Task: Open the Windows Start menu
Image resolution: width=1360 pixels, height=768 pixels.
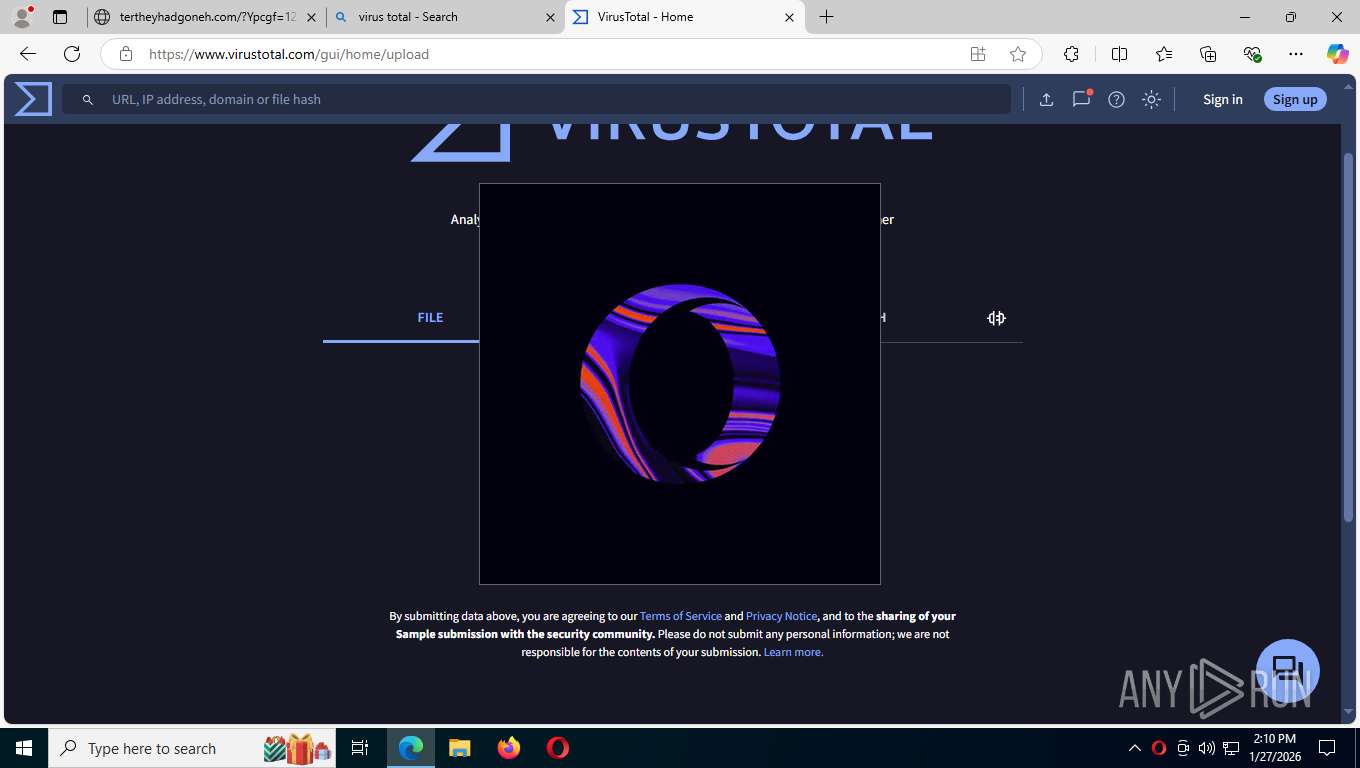Action: pos(24,748)
